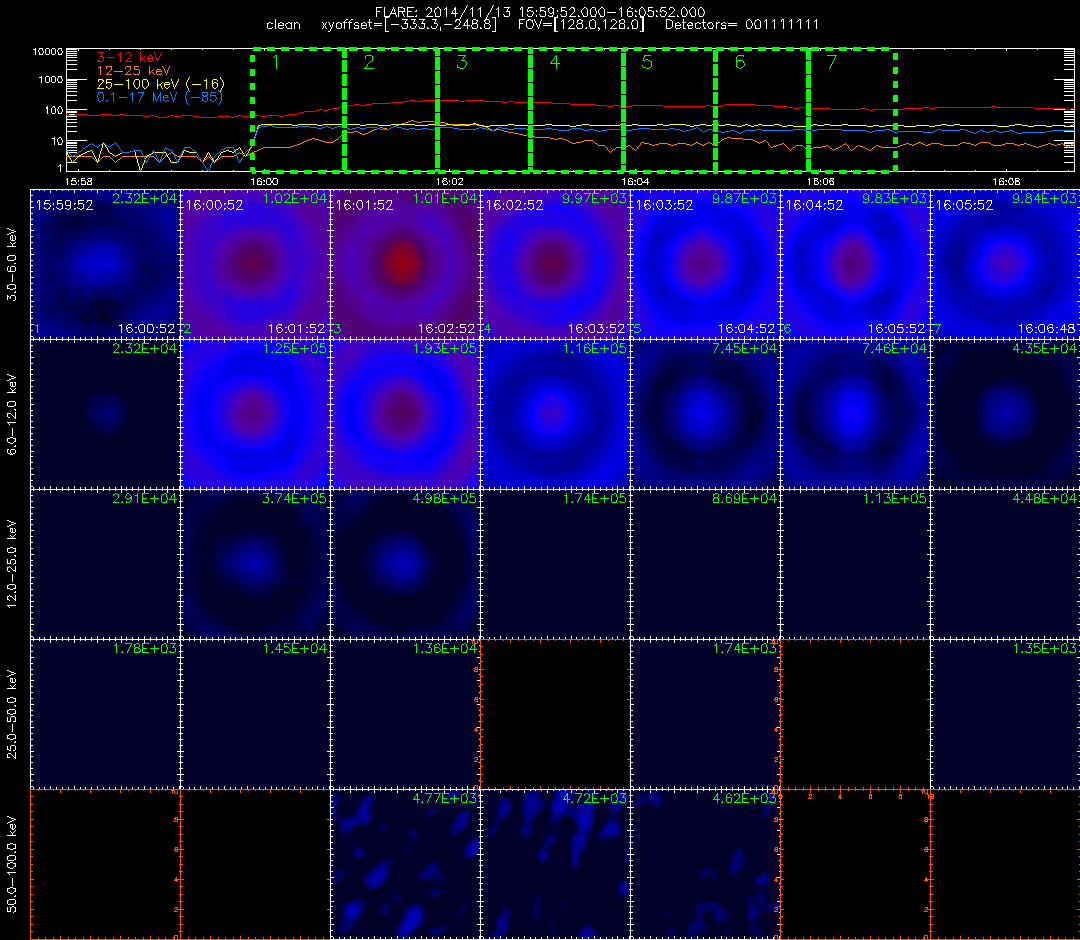This screenshot has height=940, width=1080.
Task: Click the 1.35E+03 peak value
Action: coord(1045,648)
